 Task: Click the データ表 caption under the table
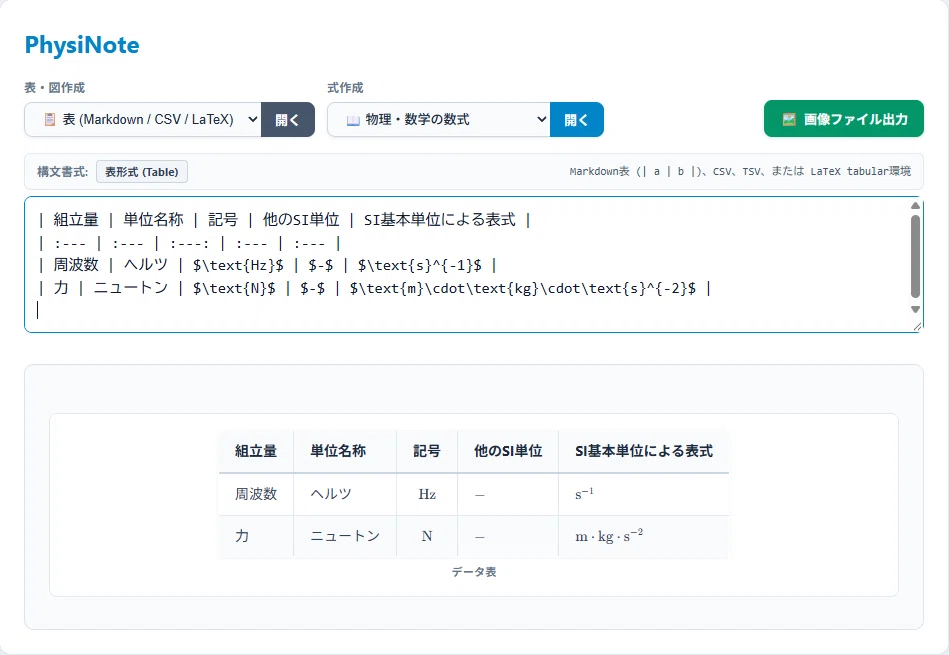(x=474, y=572)
